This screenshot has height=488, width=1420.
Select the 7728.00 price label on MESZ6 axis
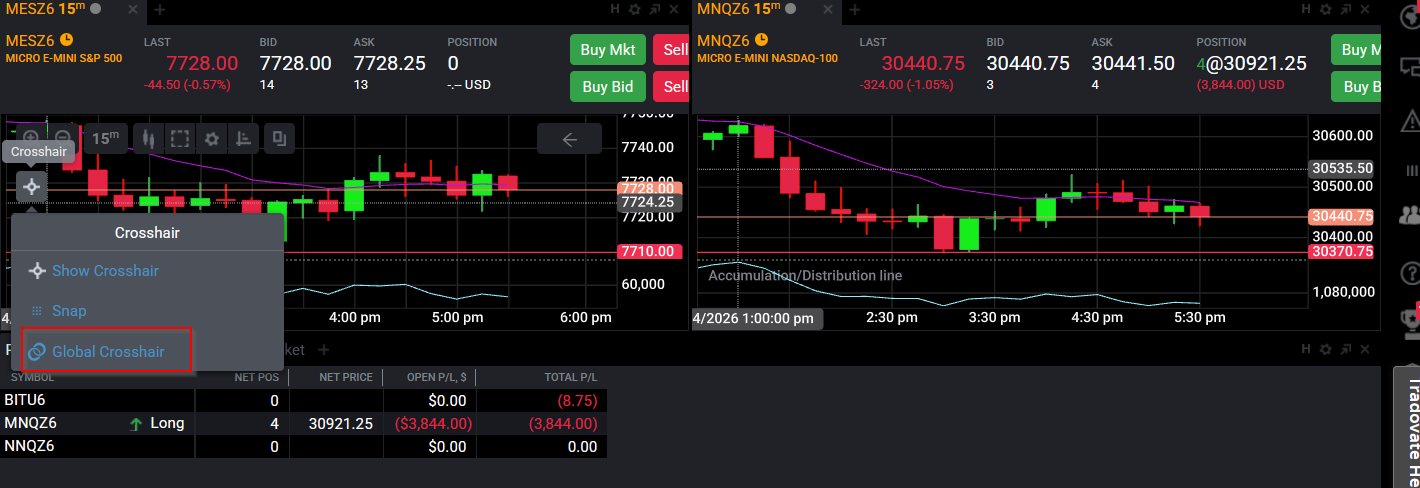(649, 188)
